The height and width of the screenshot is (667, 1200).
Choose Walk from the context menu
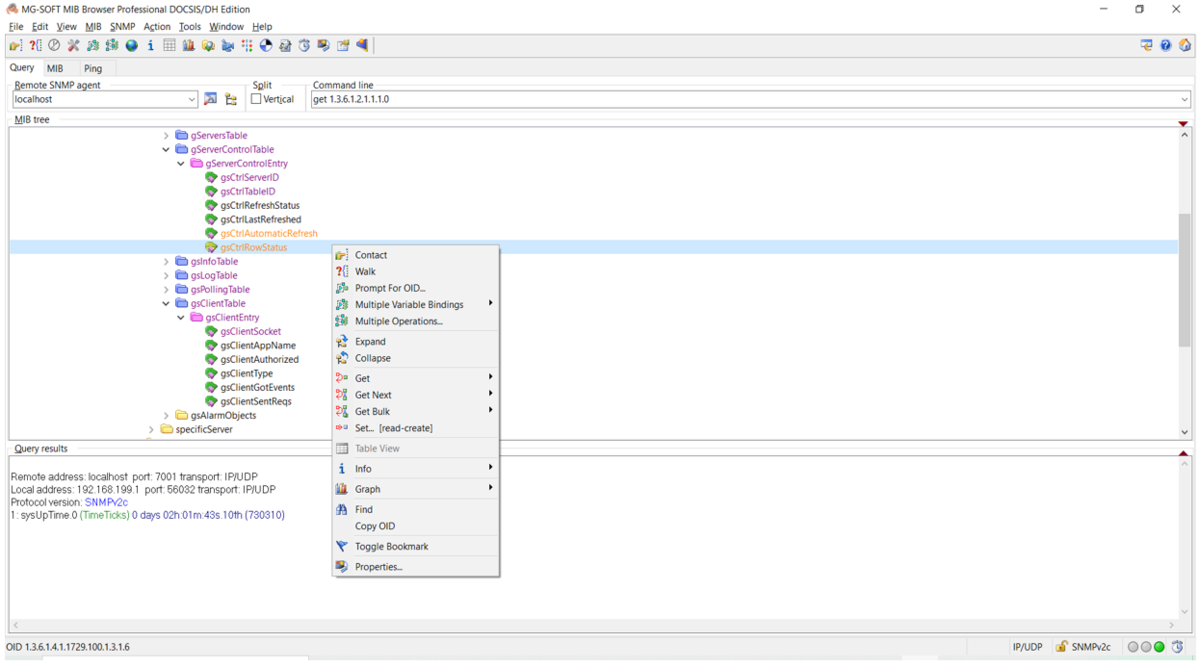point(365,272)
